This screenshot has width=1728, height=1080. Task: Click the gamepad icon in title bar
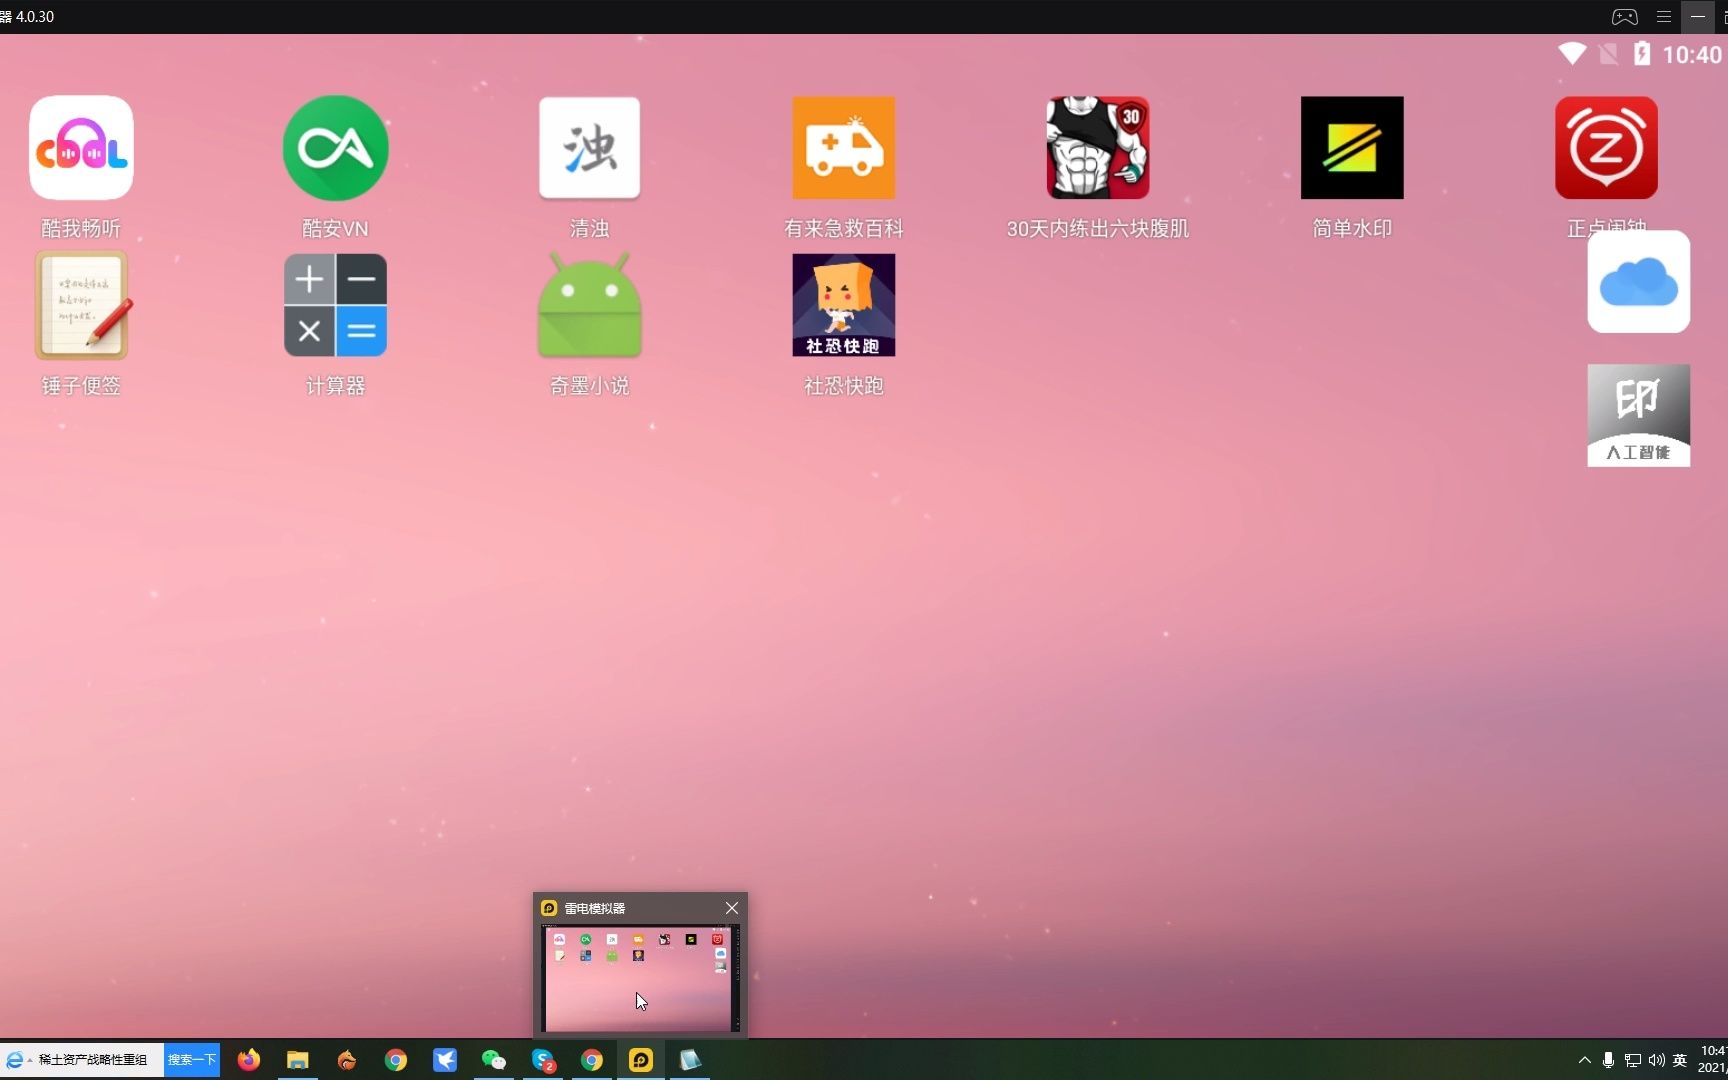pos(1624,17)
